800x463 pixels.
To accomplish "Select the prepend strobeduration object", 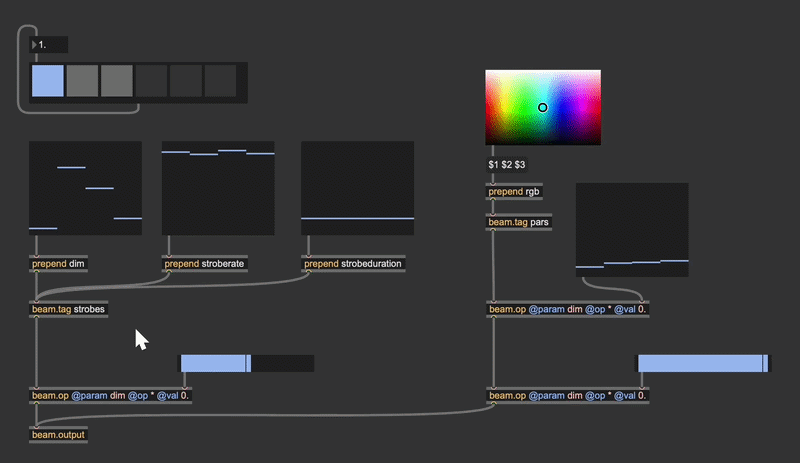I will pos(353,264).
